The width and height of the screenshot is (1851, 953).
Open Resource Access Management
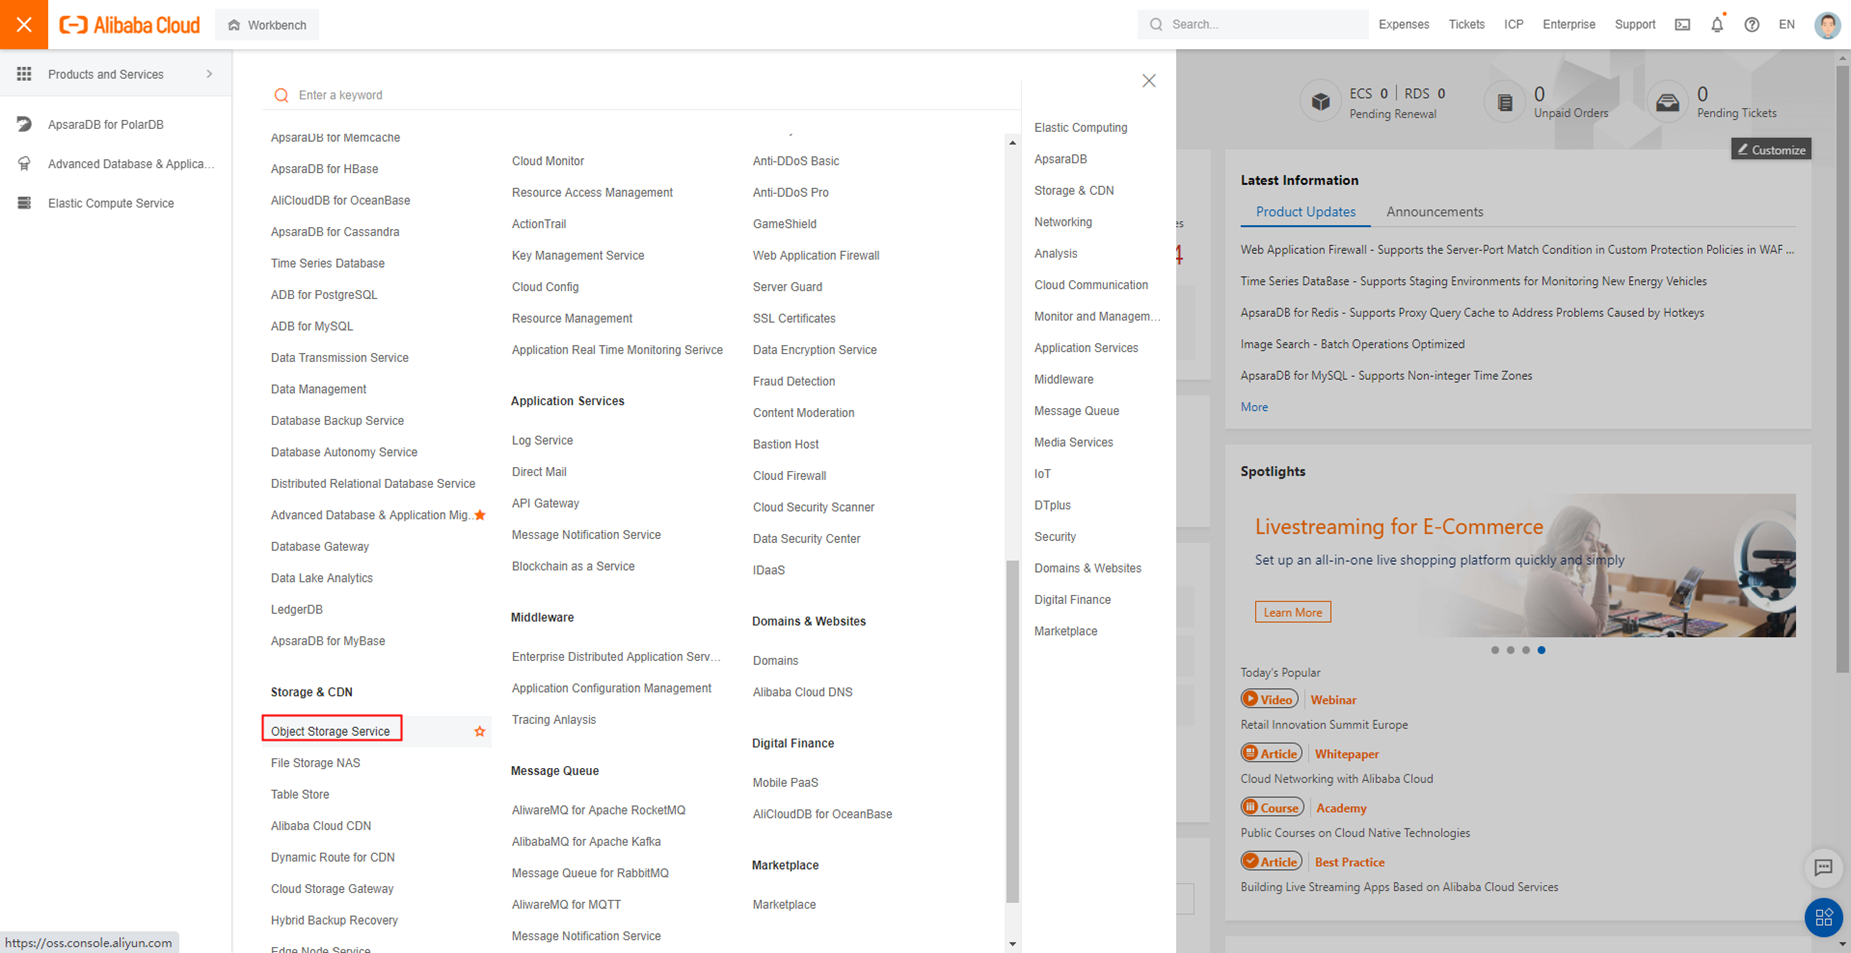click(x=592, y=192)
